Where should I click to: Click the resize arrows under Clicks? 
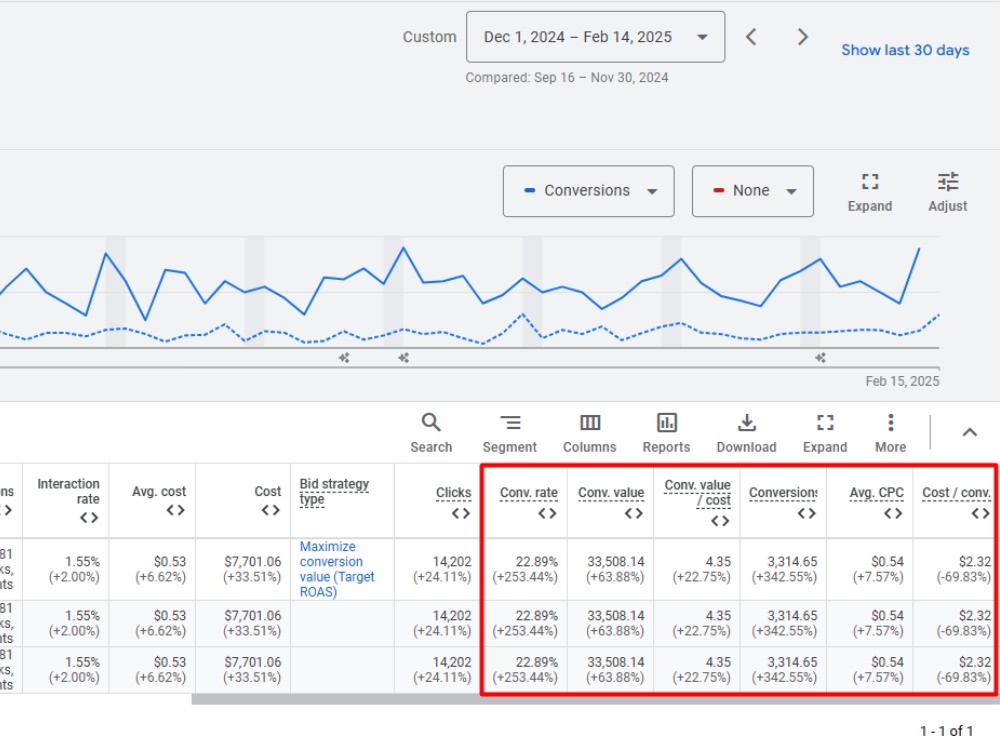(x=460, y=513)
